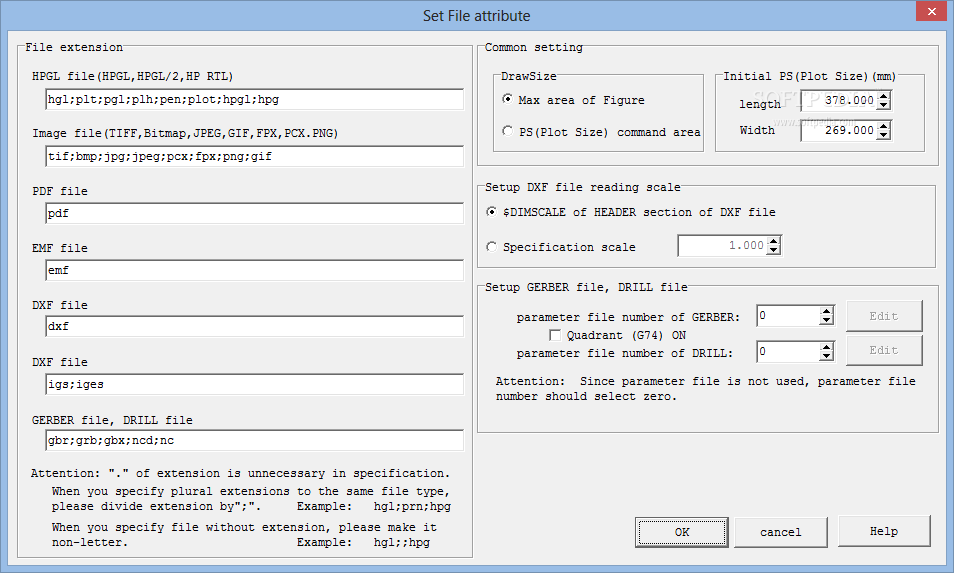Click the length value field 378.000

click(x=839, y=100)
